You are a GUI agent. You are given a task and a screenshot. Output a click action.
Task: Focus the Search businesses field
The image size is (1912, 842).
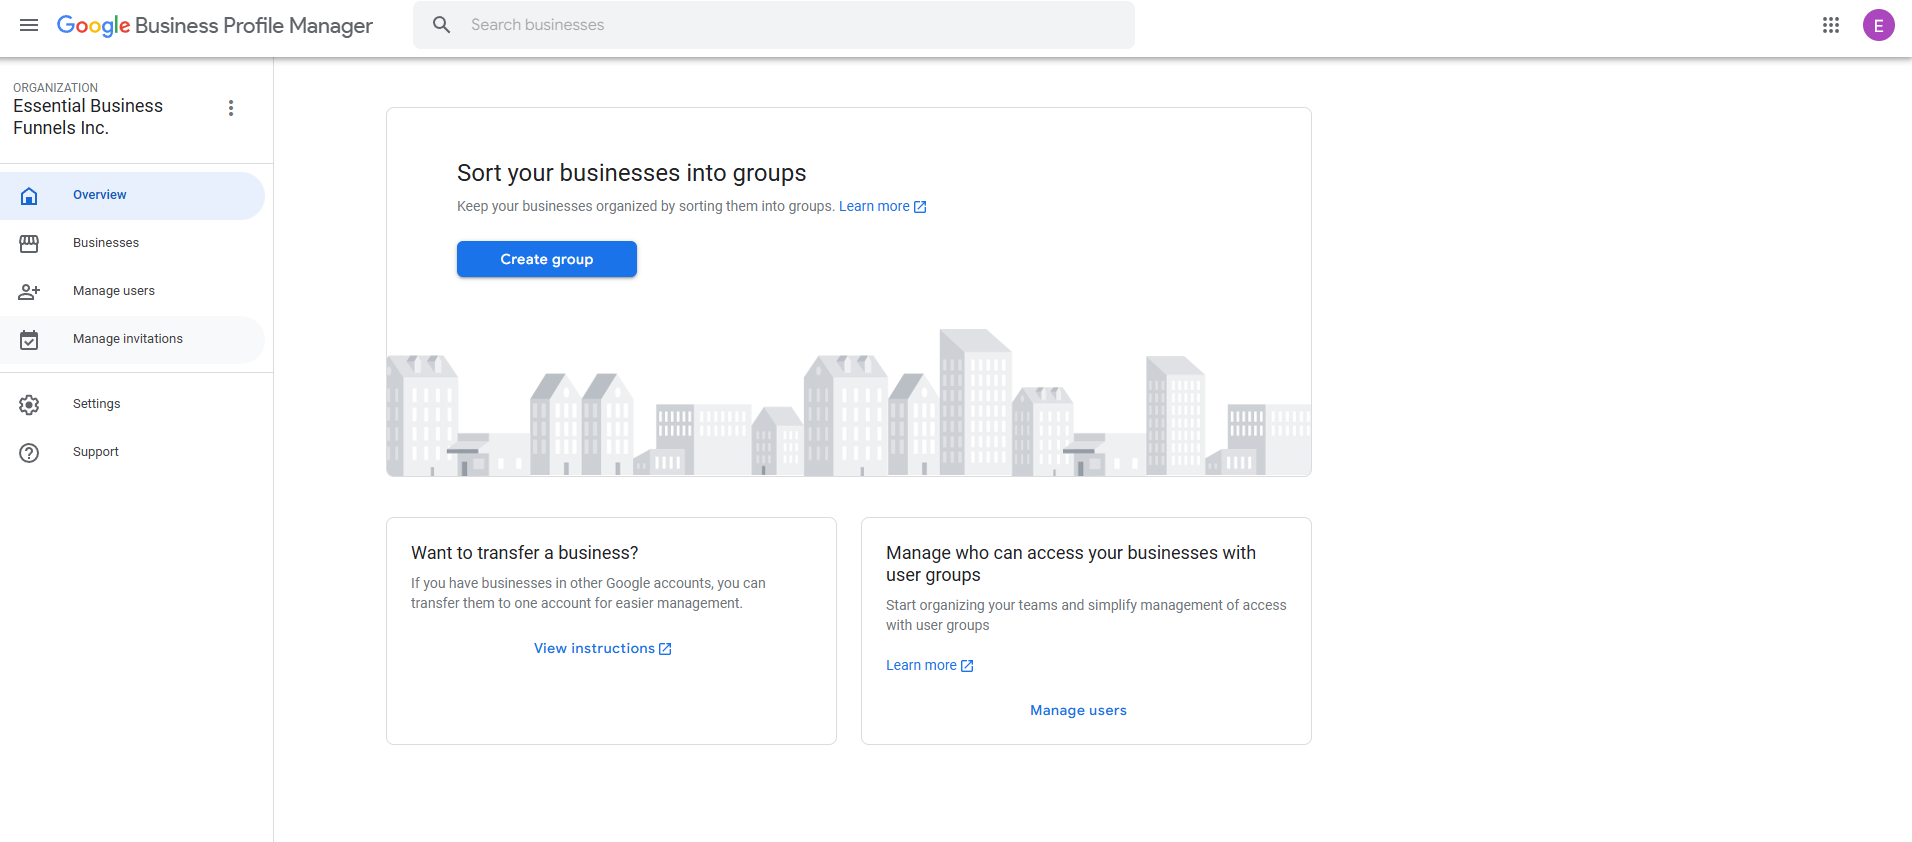tap(774, 25)
